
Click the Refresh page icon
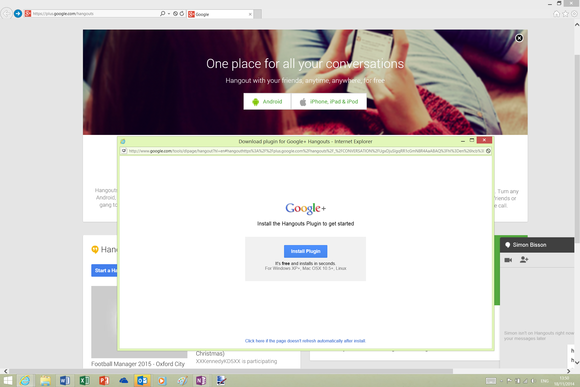(x=182, y=14)
